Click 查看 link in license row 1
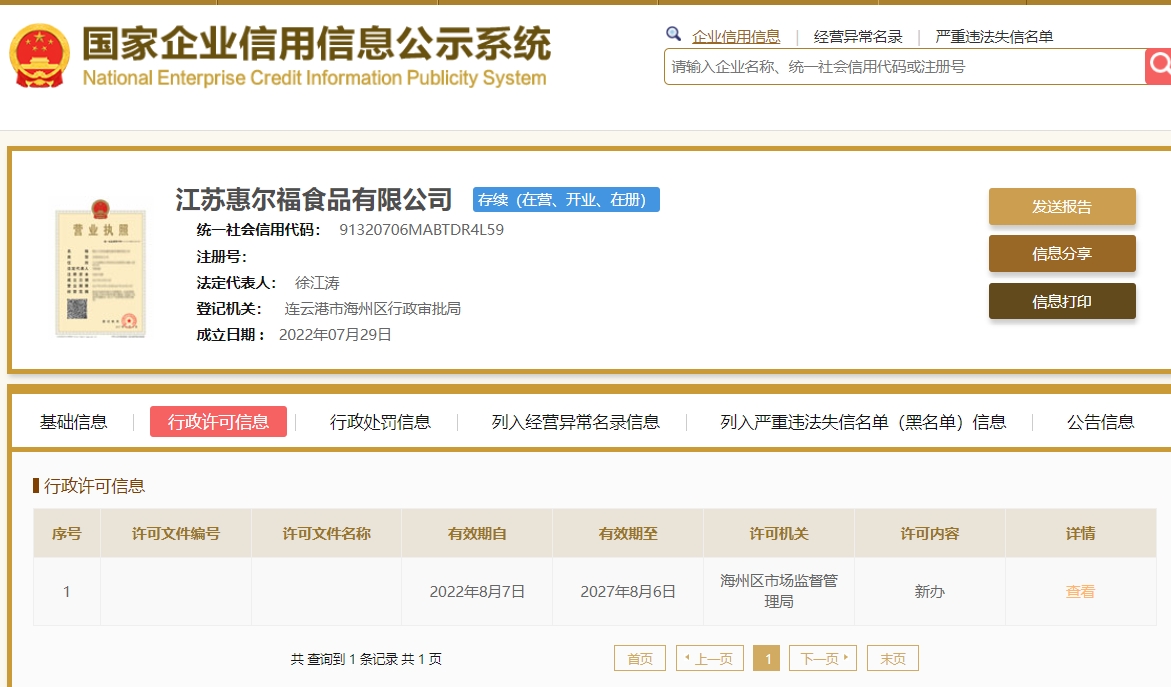Image resolution: width=1171 pixels, height=687 pixels. tap(1080, 591)
